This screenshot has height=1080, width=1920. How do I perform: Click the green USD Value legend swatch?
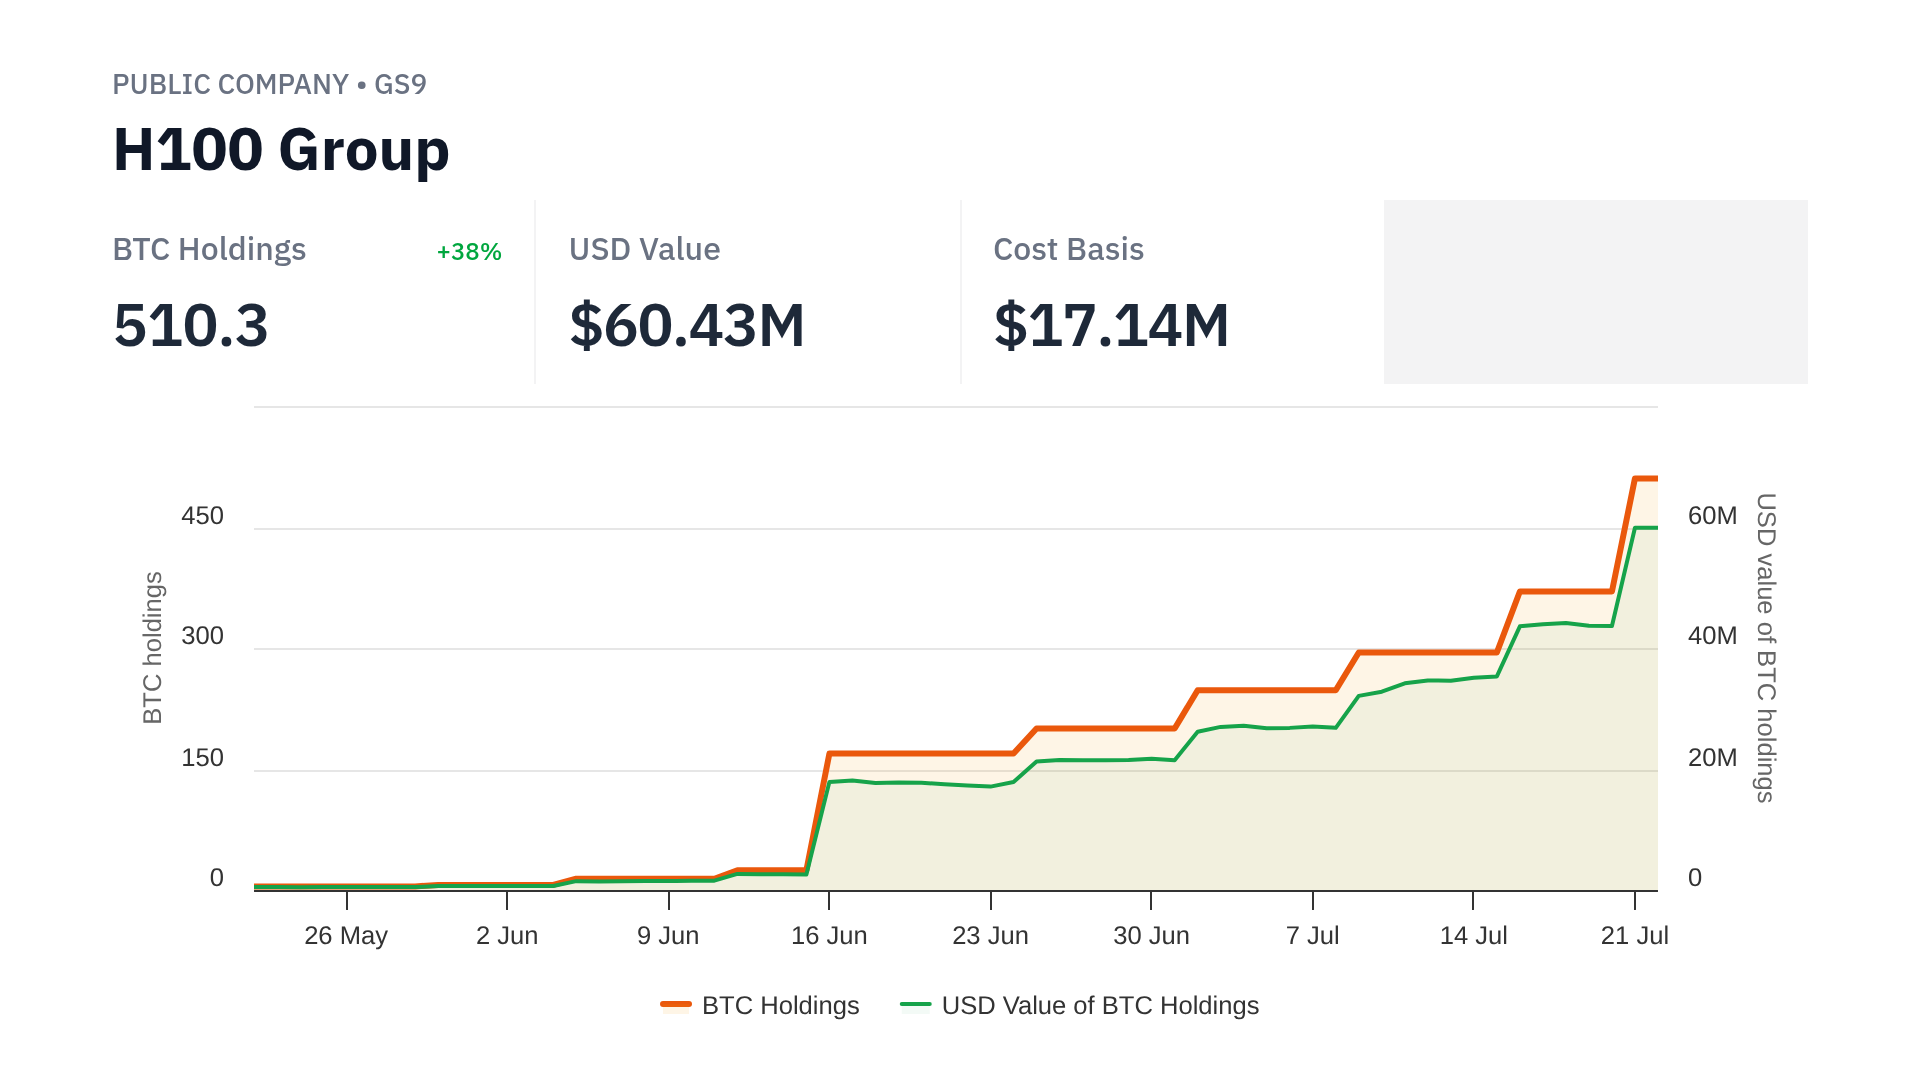point(915,1005)
